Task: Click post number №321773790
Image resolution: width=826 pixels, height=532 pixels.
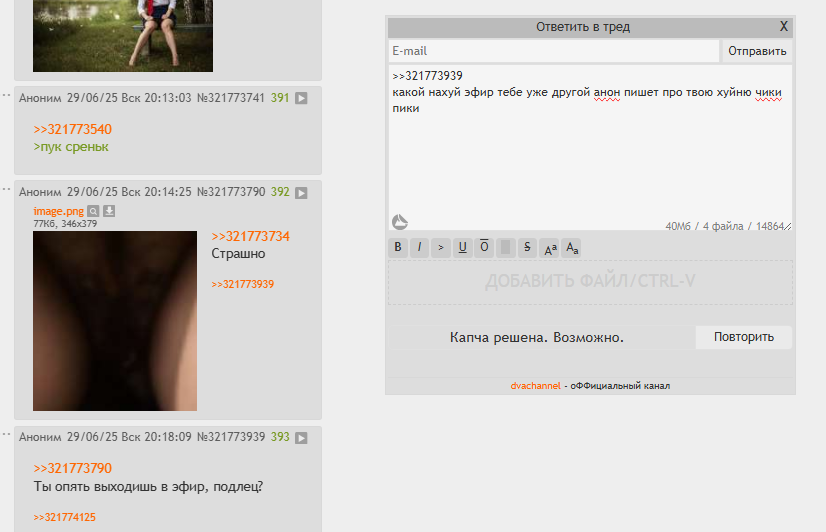Action: [231, 192]
